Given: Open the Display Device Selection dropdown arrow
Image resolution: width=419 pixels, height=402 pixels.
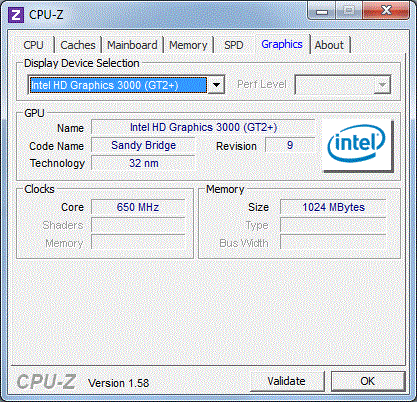Looking at the screenshot, I should [216, 85].
